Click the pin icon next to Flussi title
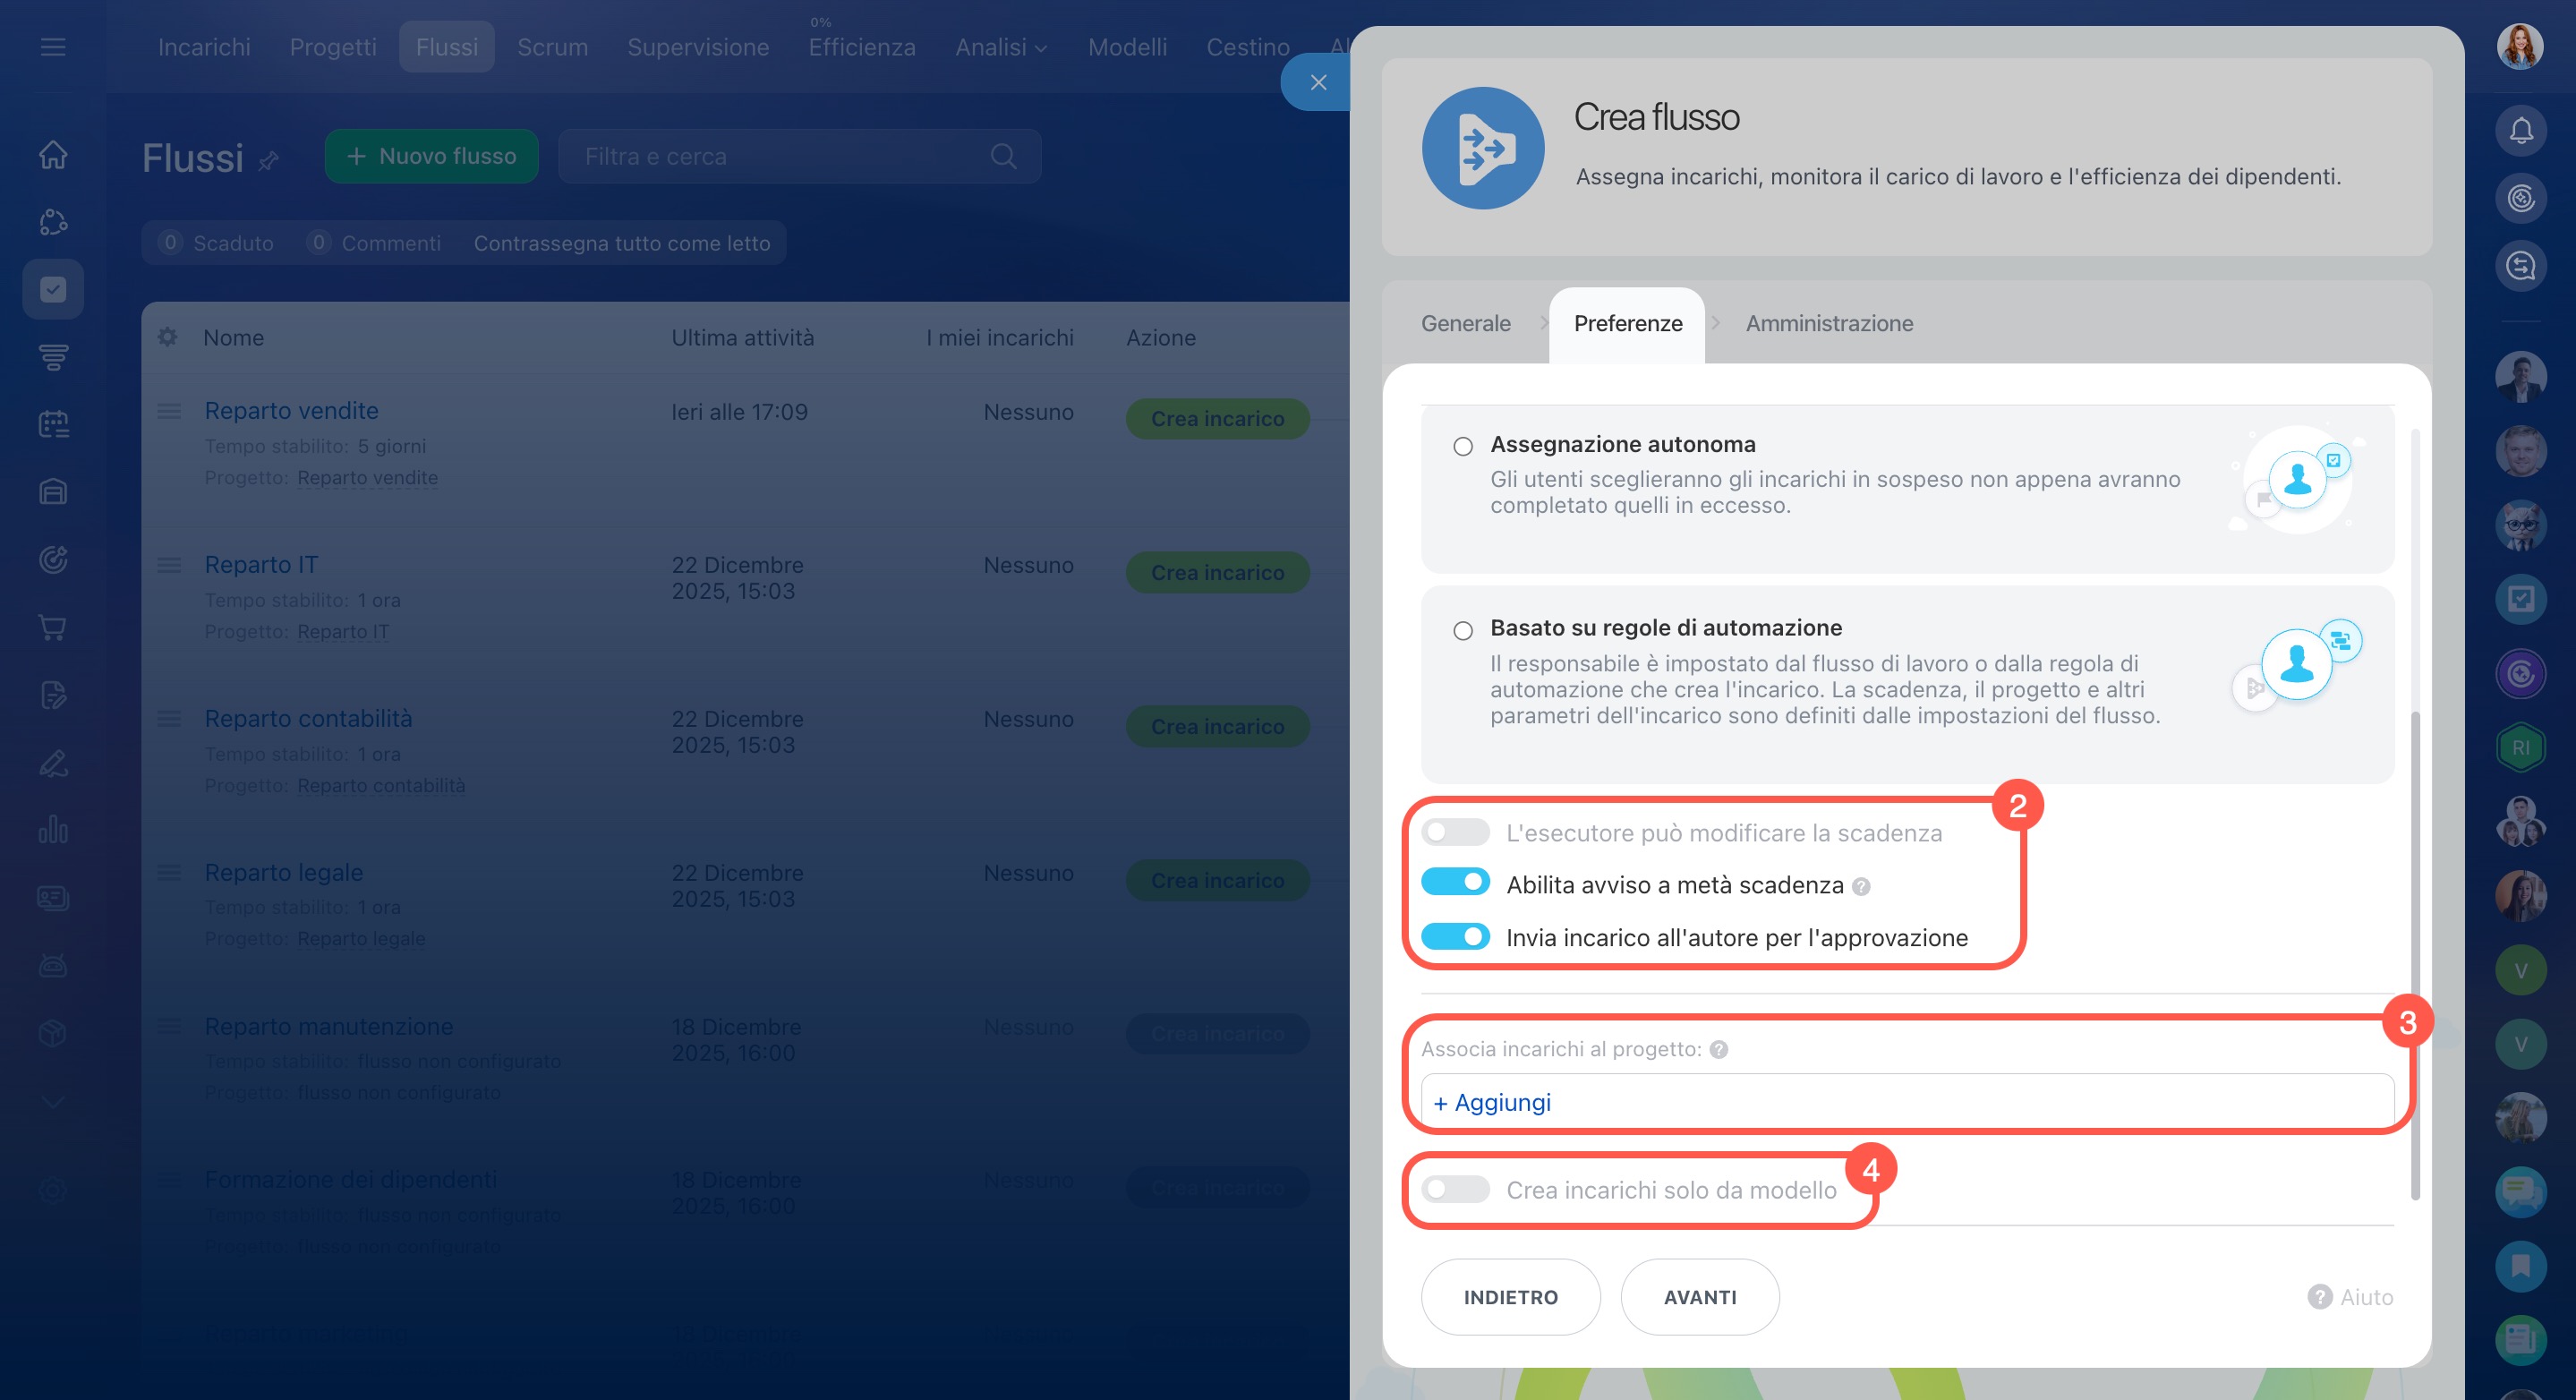2576x1400 pixels. pos(268,160)
